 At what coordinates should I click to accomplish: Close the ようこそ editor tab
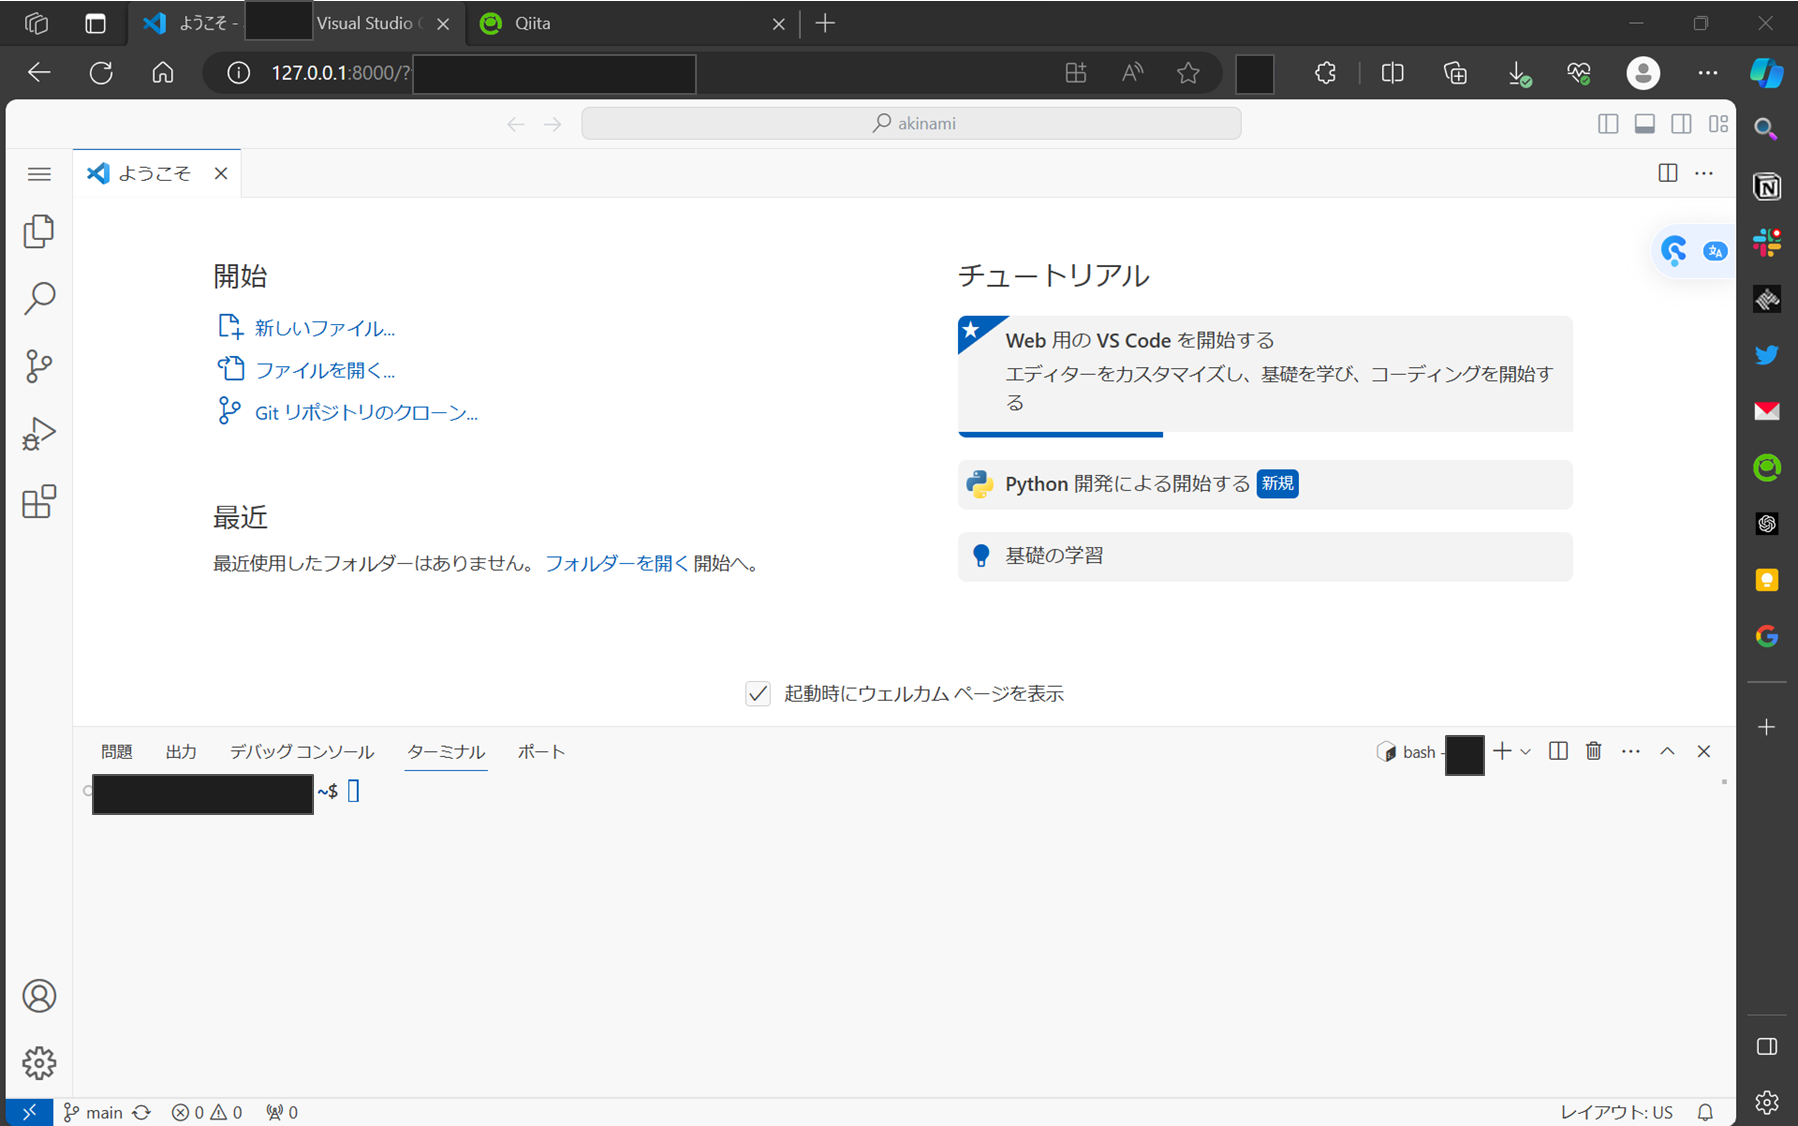pos(221,174)
